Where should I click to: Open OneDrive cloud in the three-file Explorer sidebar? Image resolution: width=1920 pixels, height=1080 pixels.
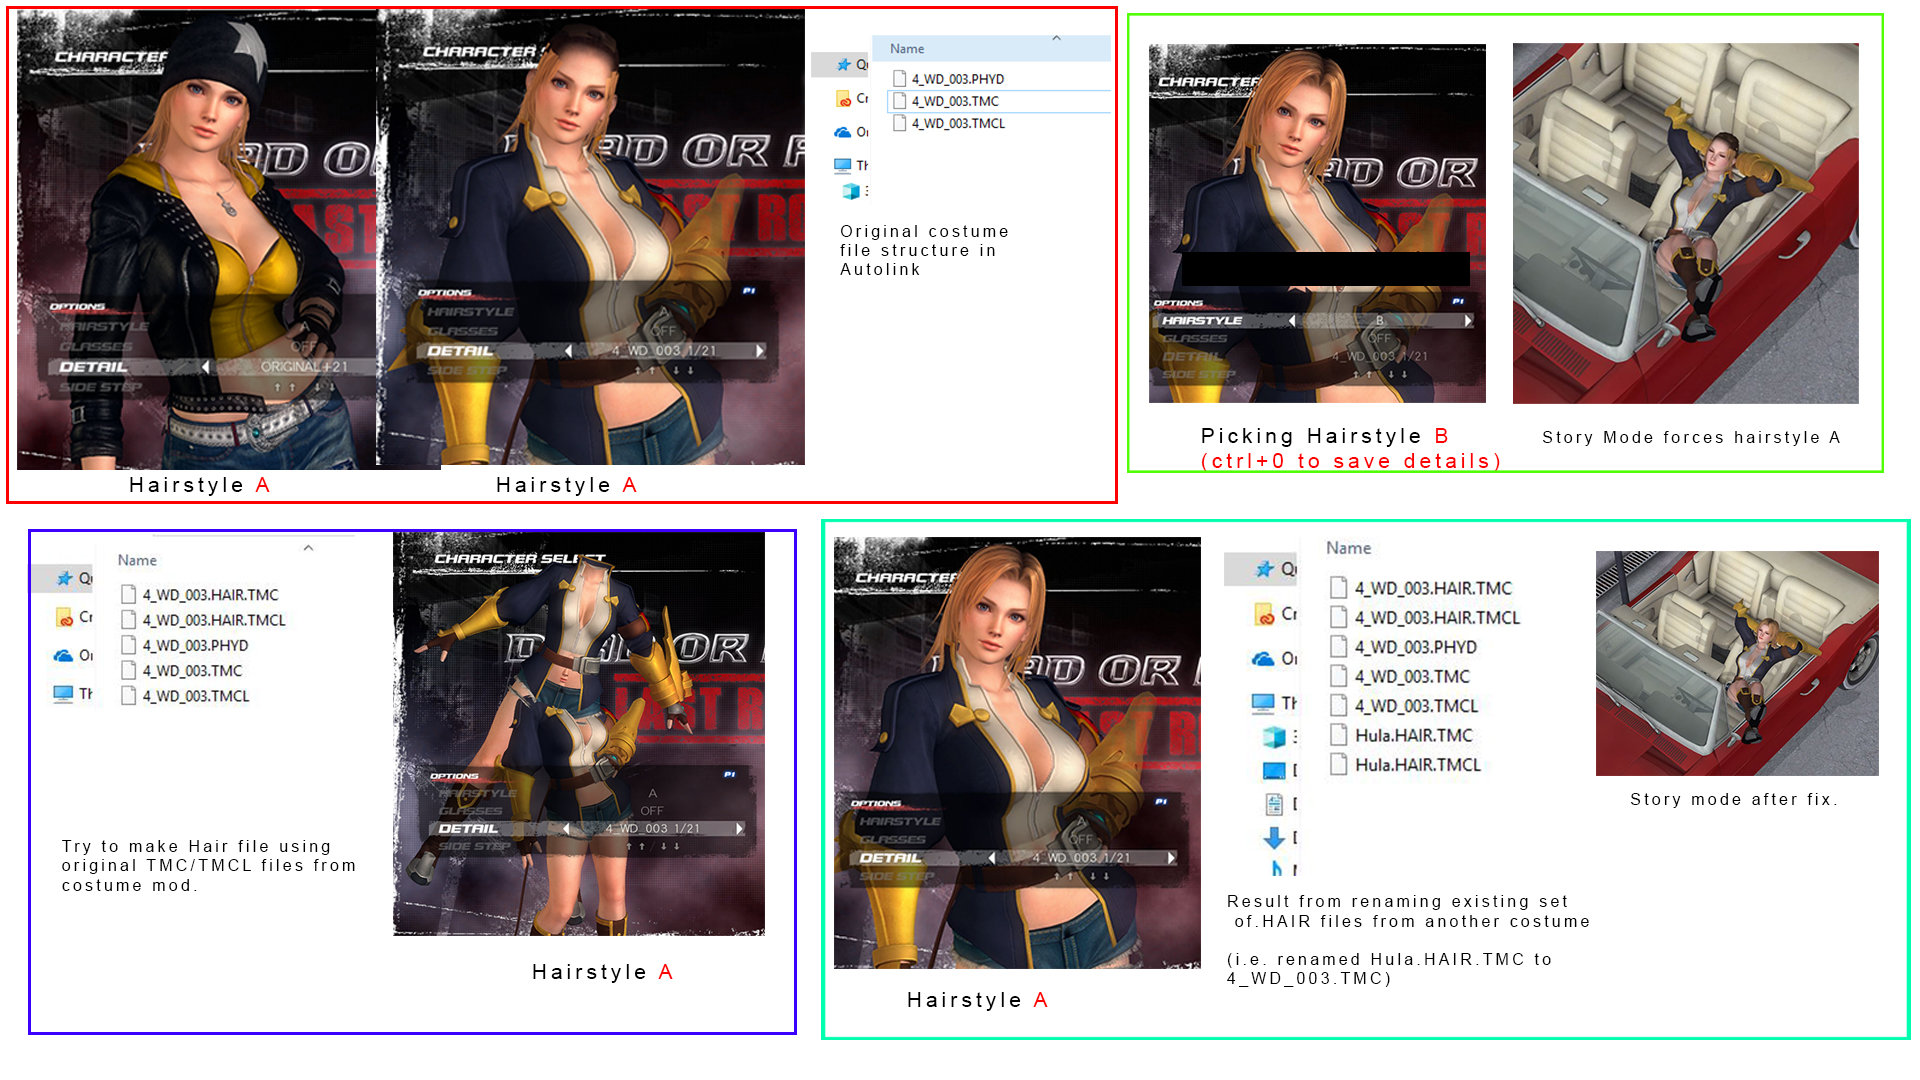pyautogui.click(x=843, y=132)
